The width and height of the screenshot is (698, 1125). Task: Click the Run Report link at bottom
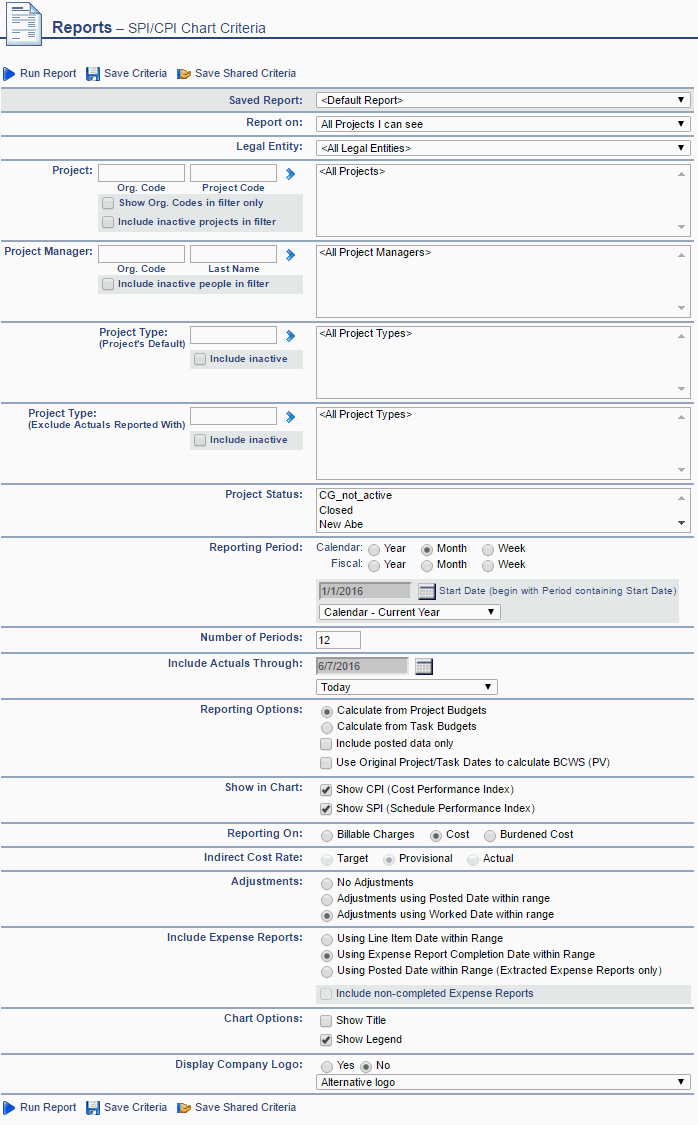click(47, 1107)
